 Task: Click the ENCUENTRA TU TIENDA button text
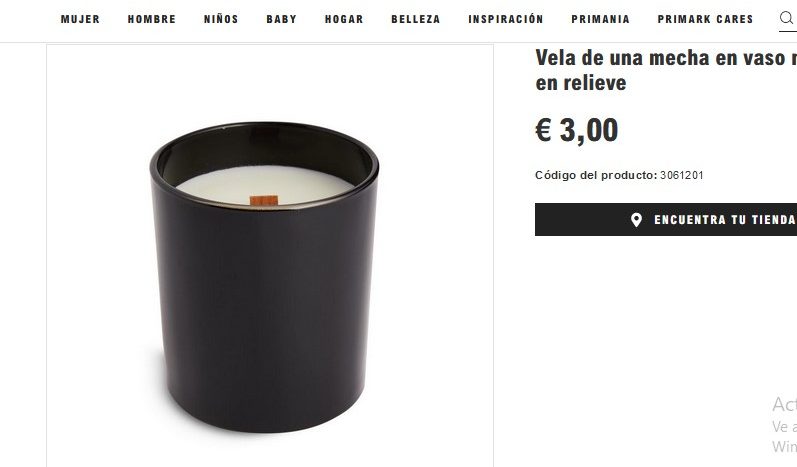[x=725, y=220]
